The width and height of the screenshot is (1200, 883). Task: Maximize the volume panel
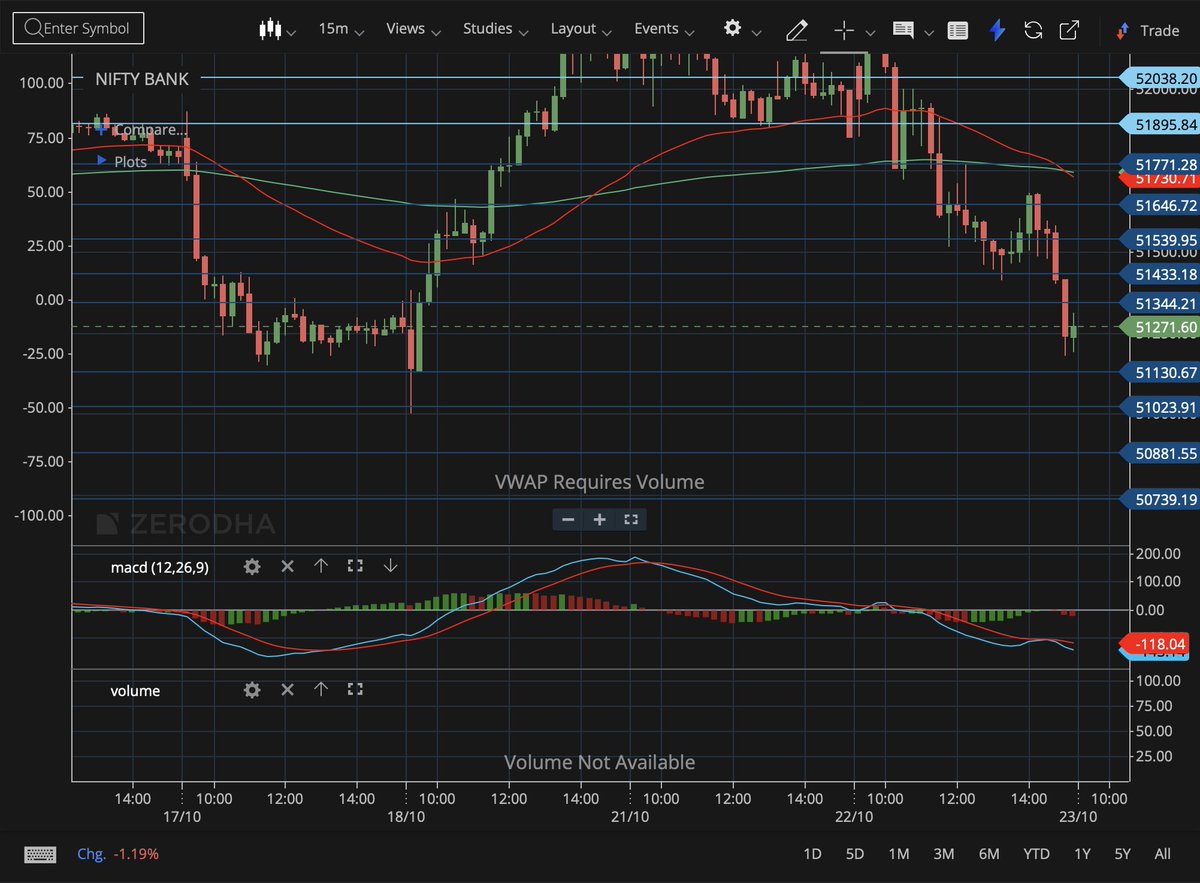[354, 690]
